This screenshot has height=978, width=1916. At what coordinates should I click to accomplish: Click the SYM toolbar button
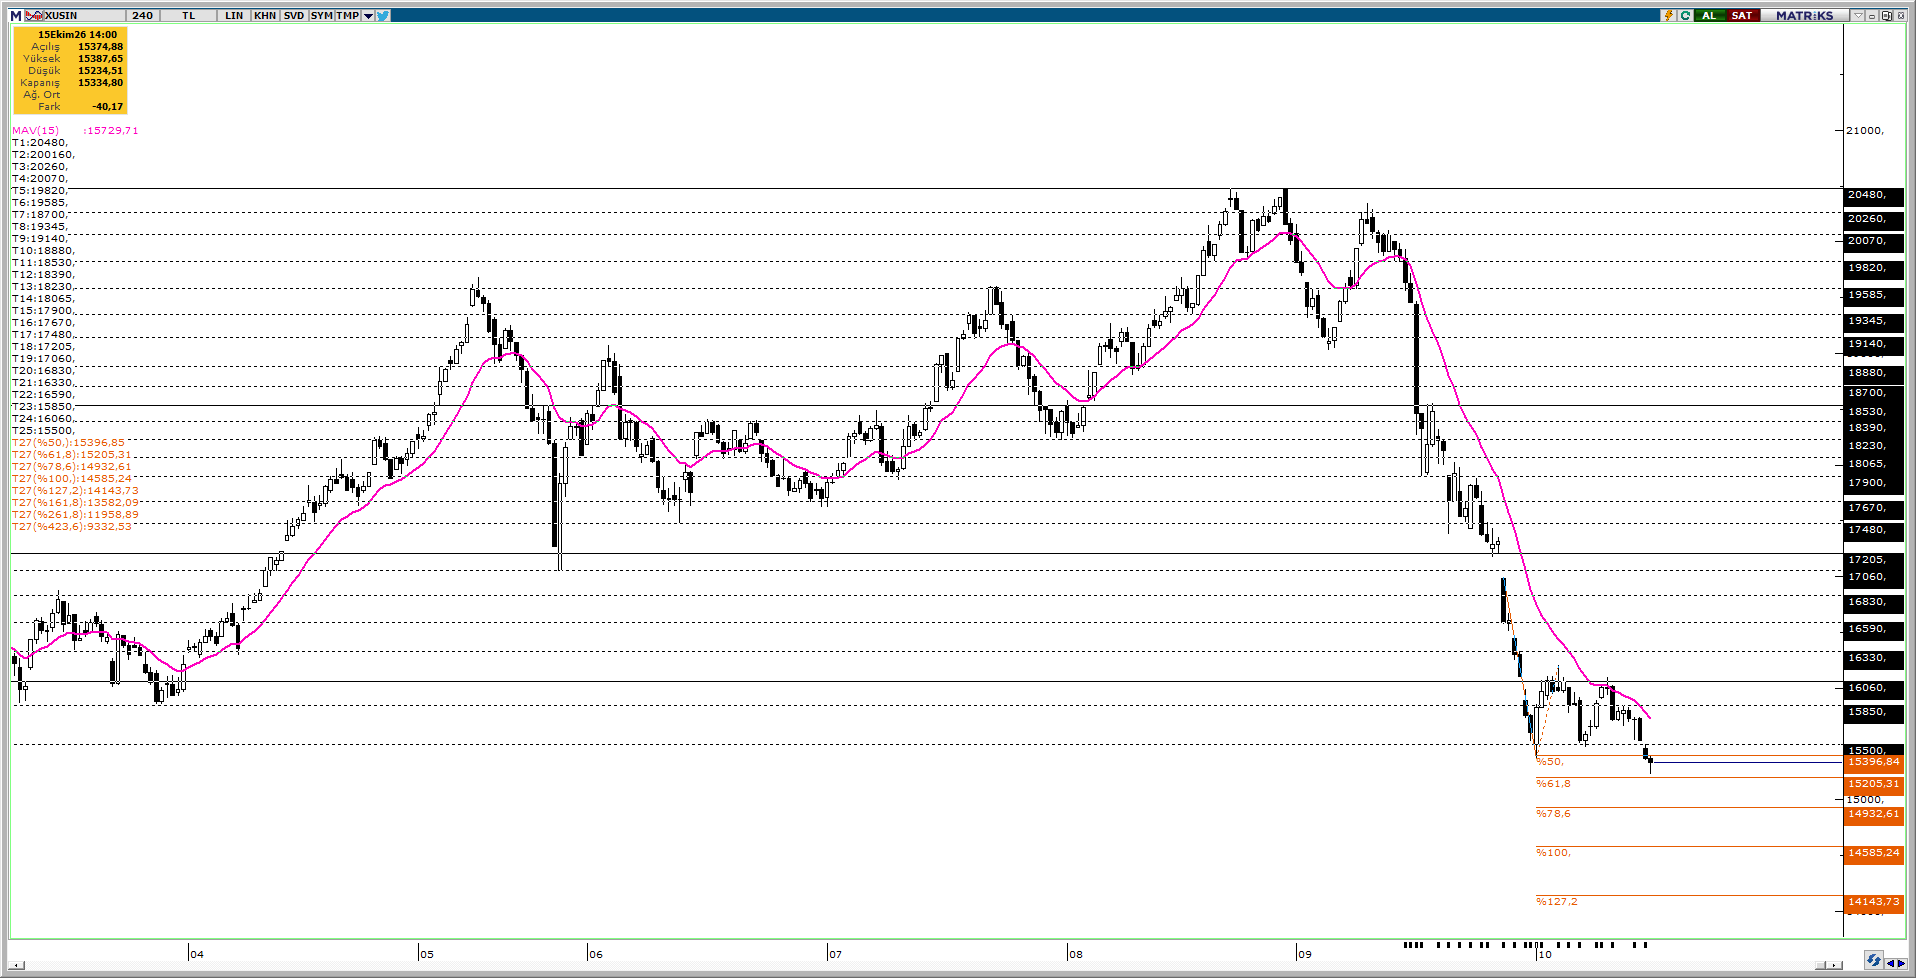[321, 16]
